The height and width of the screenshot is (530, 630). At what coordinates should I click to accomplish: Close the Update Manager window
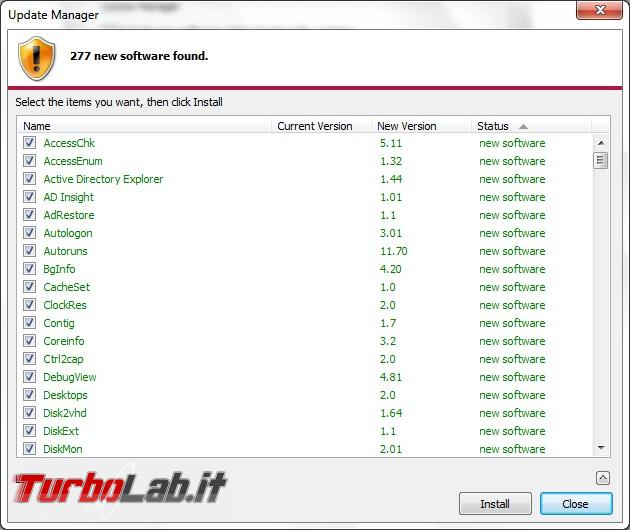pyautogui.click(x=599, y=10)
